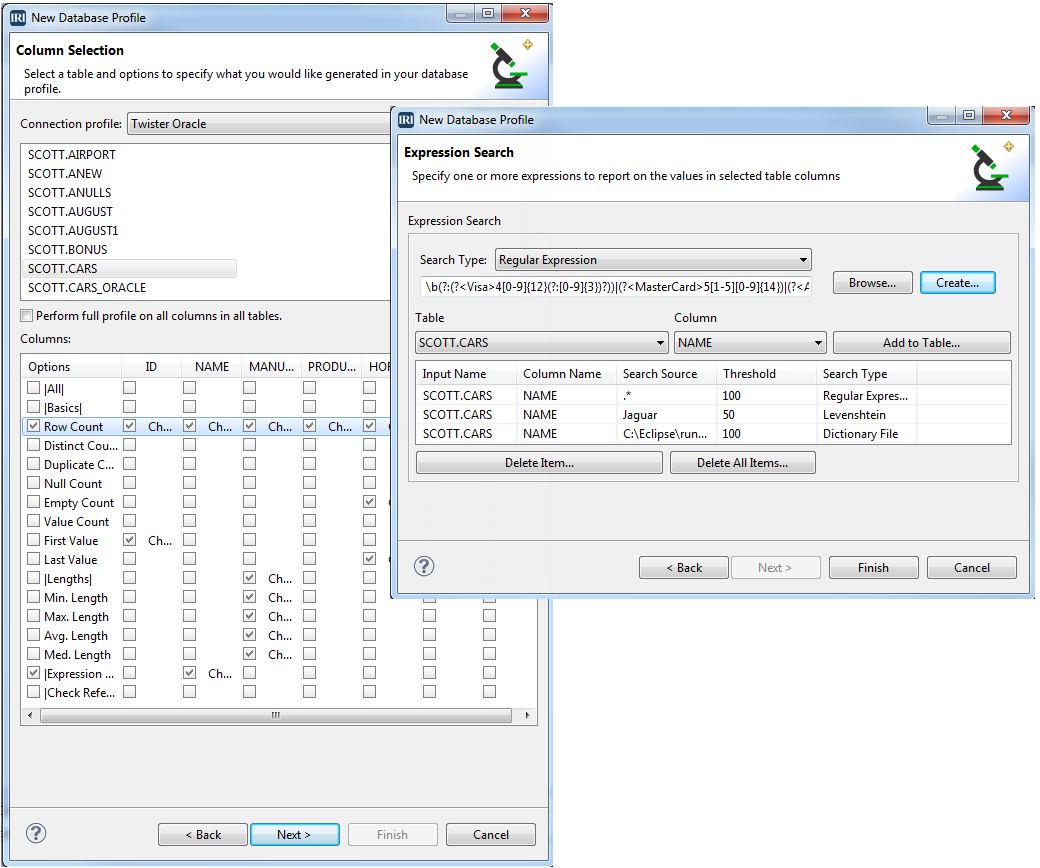Open the Column NAME dropdown

coord(750,343)
